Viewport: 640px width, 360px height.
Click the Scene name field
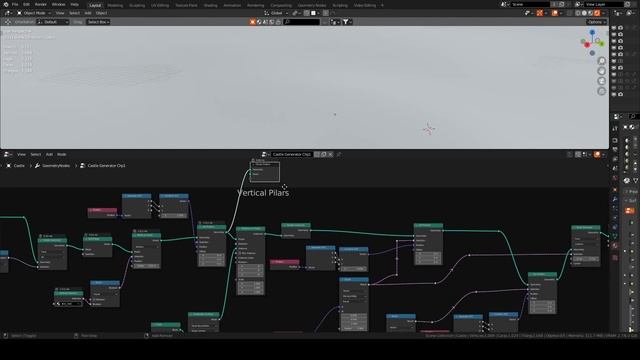pyautogui.click(x=530, y=4)
